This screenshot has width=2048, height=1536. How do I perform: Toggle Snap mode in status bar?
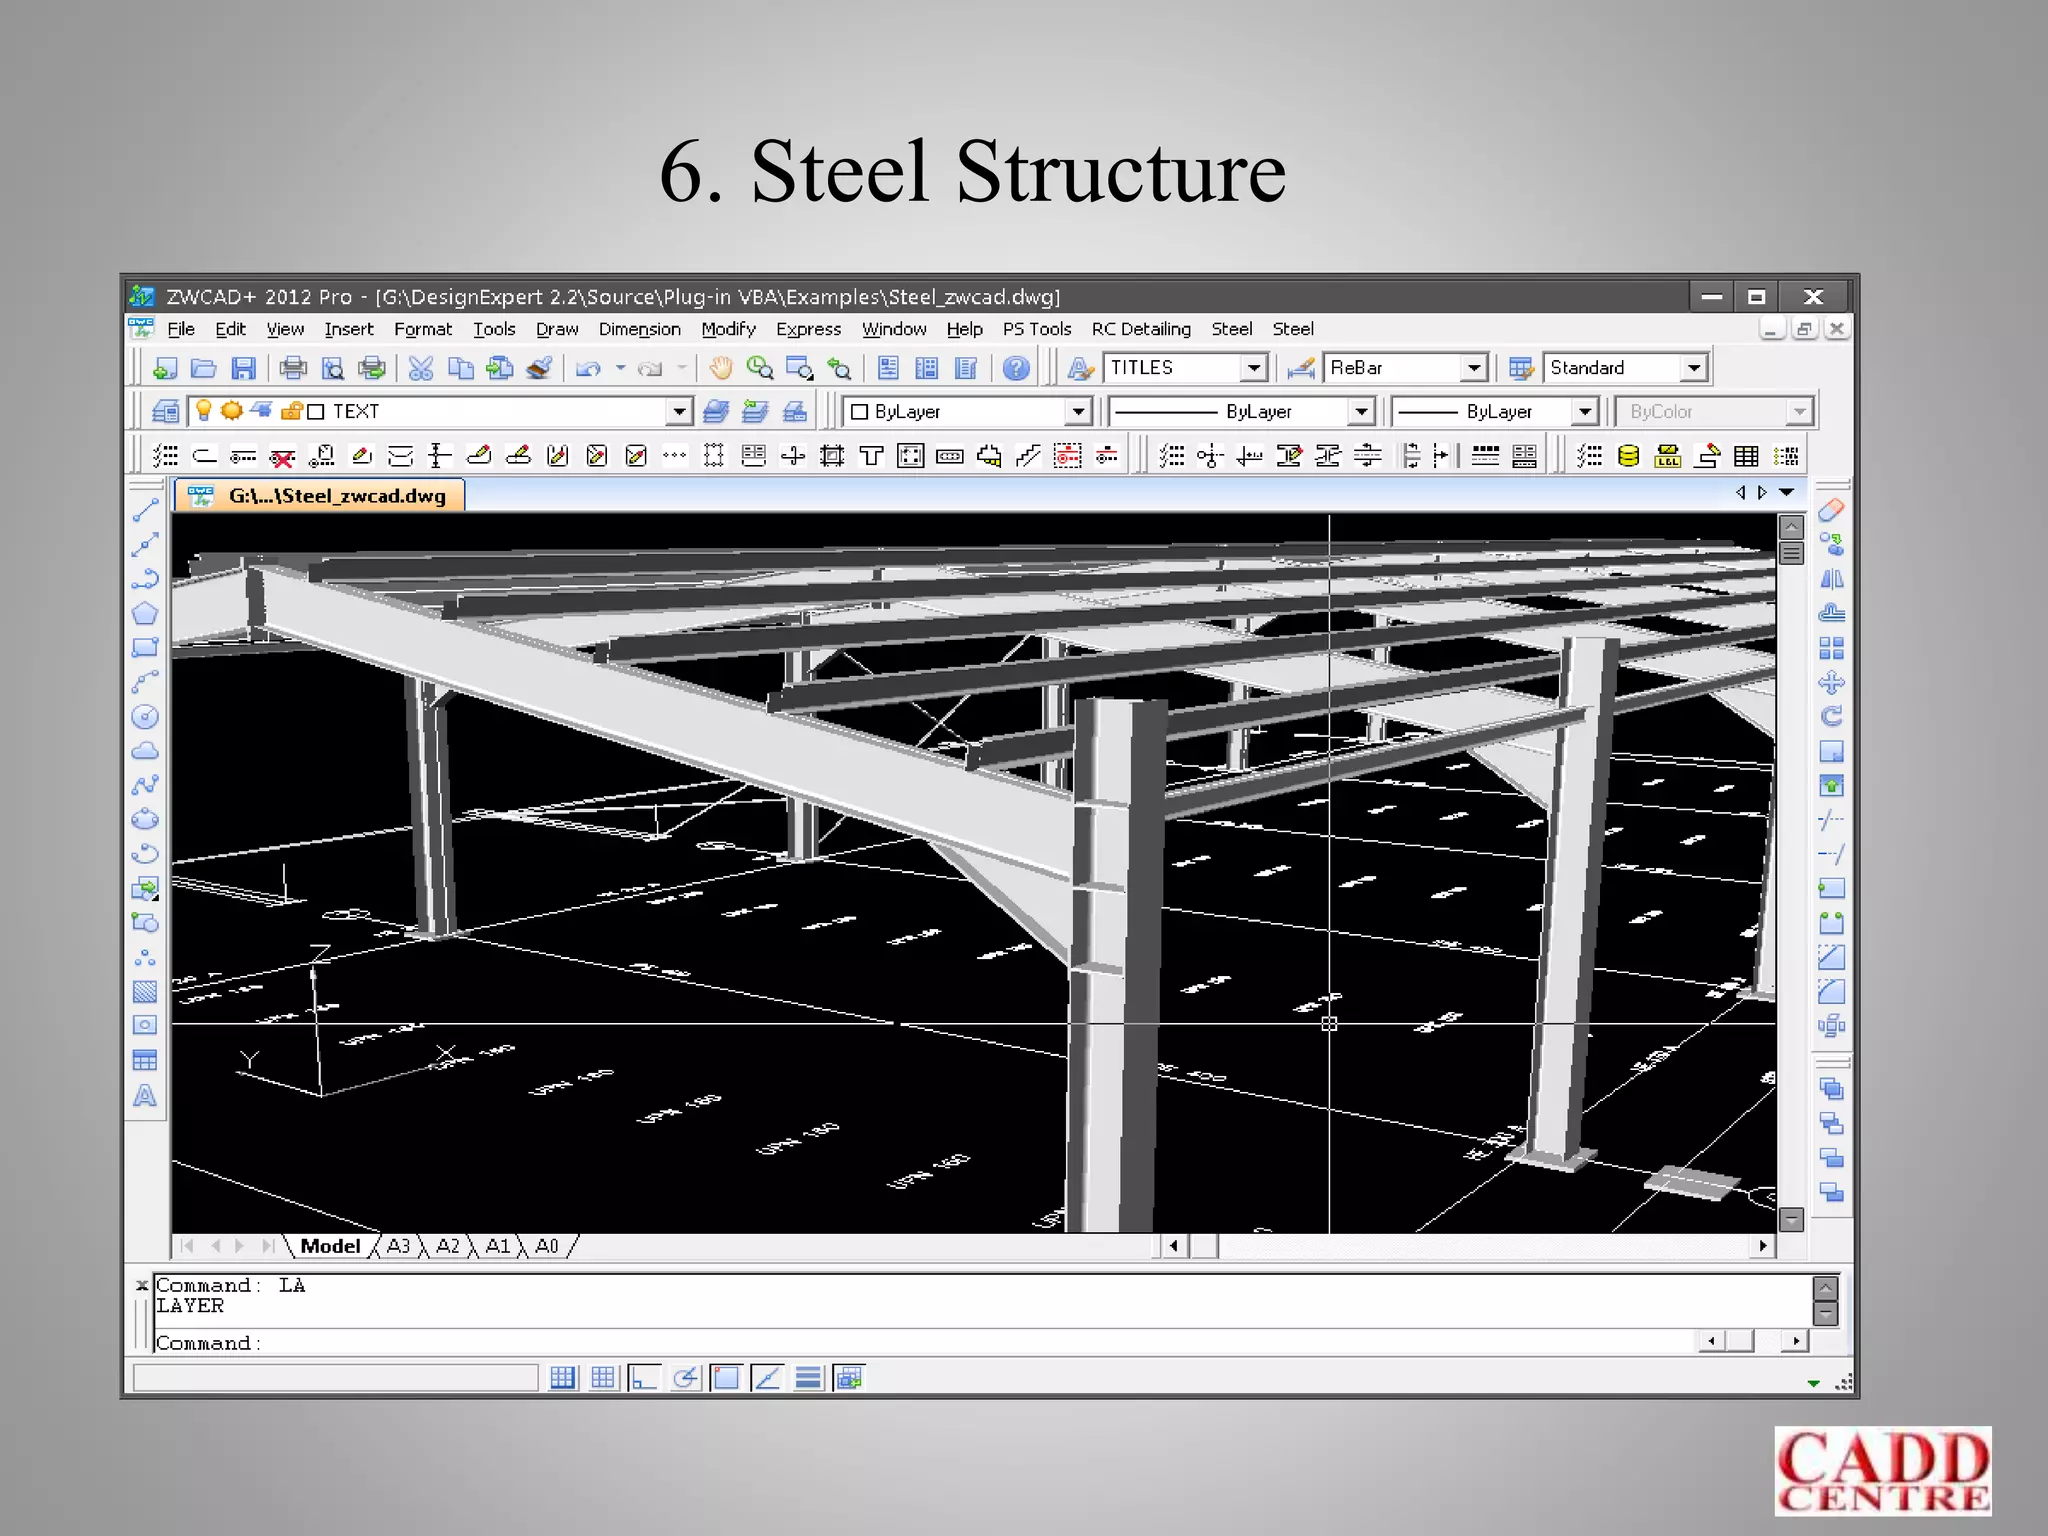[x=563, y=1378]
